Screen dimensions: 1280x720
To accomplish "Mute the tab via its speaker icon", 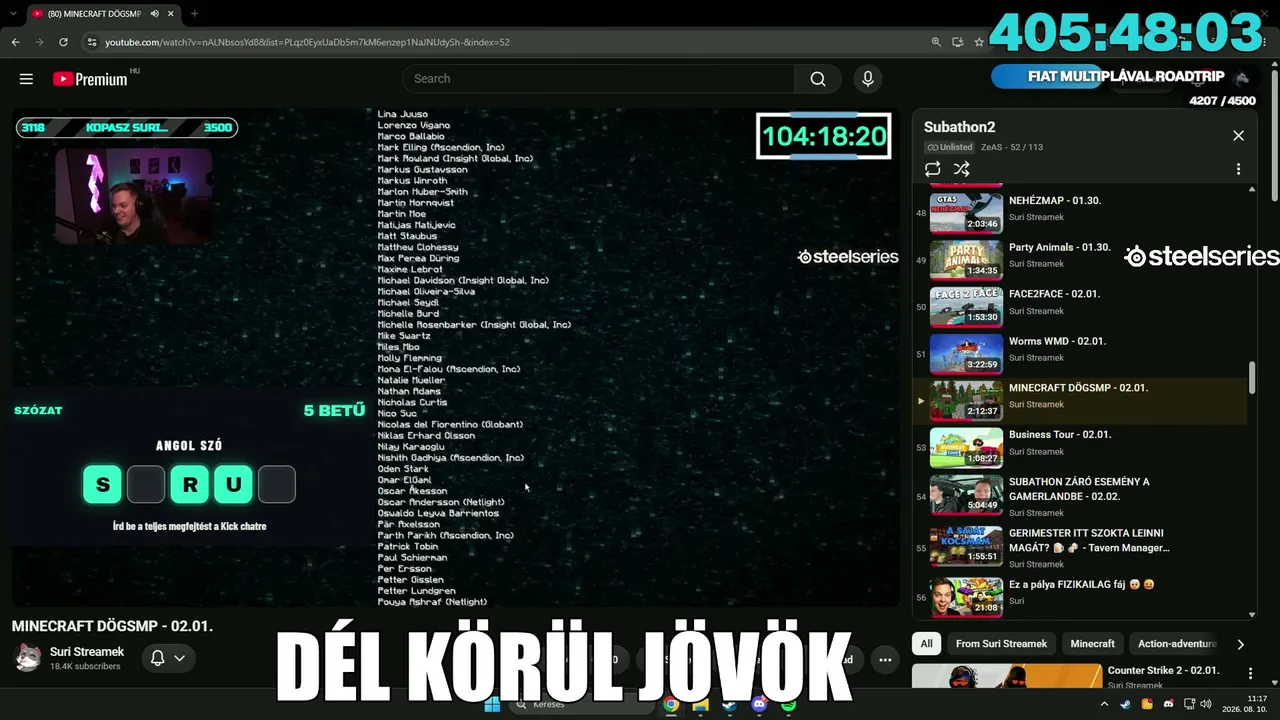I will (154, 14).
